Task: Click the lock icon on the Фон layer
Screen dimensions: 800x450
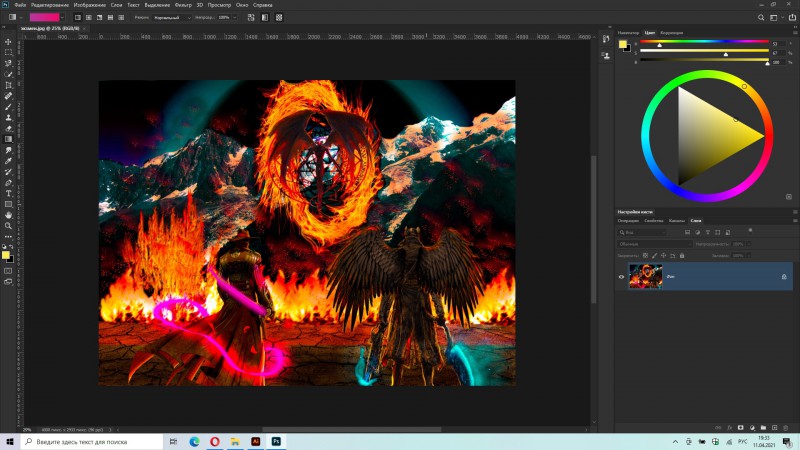Action: 783,277
